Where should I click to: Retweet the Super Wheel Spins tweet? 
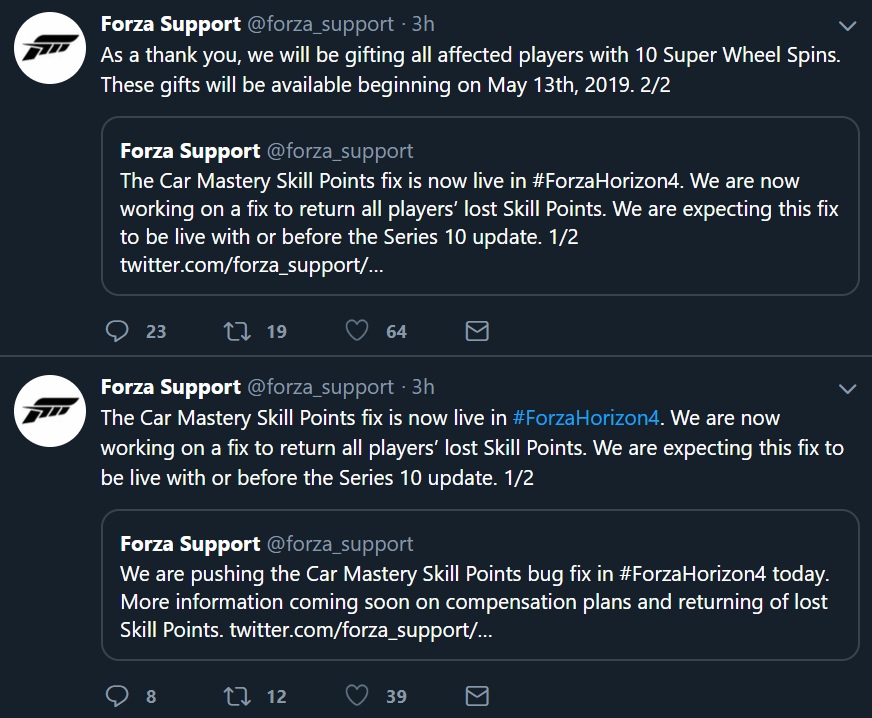coord(236,331)
